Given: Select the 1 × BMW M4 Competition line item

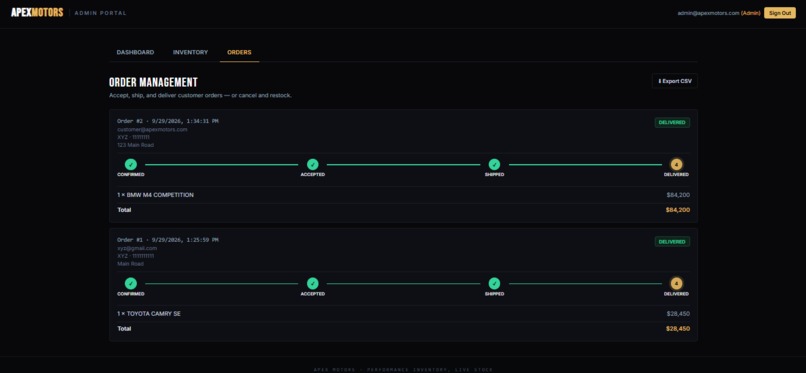Looking at the screenshot, I should [x=155, y=195].
